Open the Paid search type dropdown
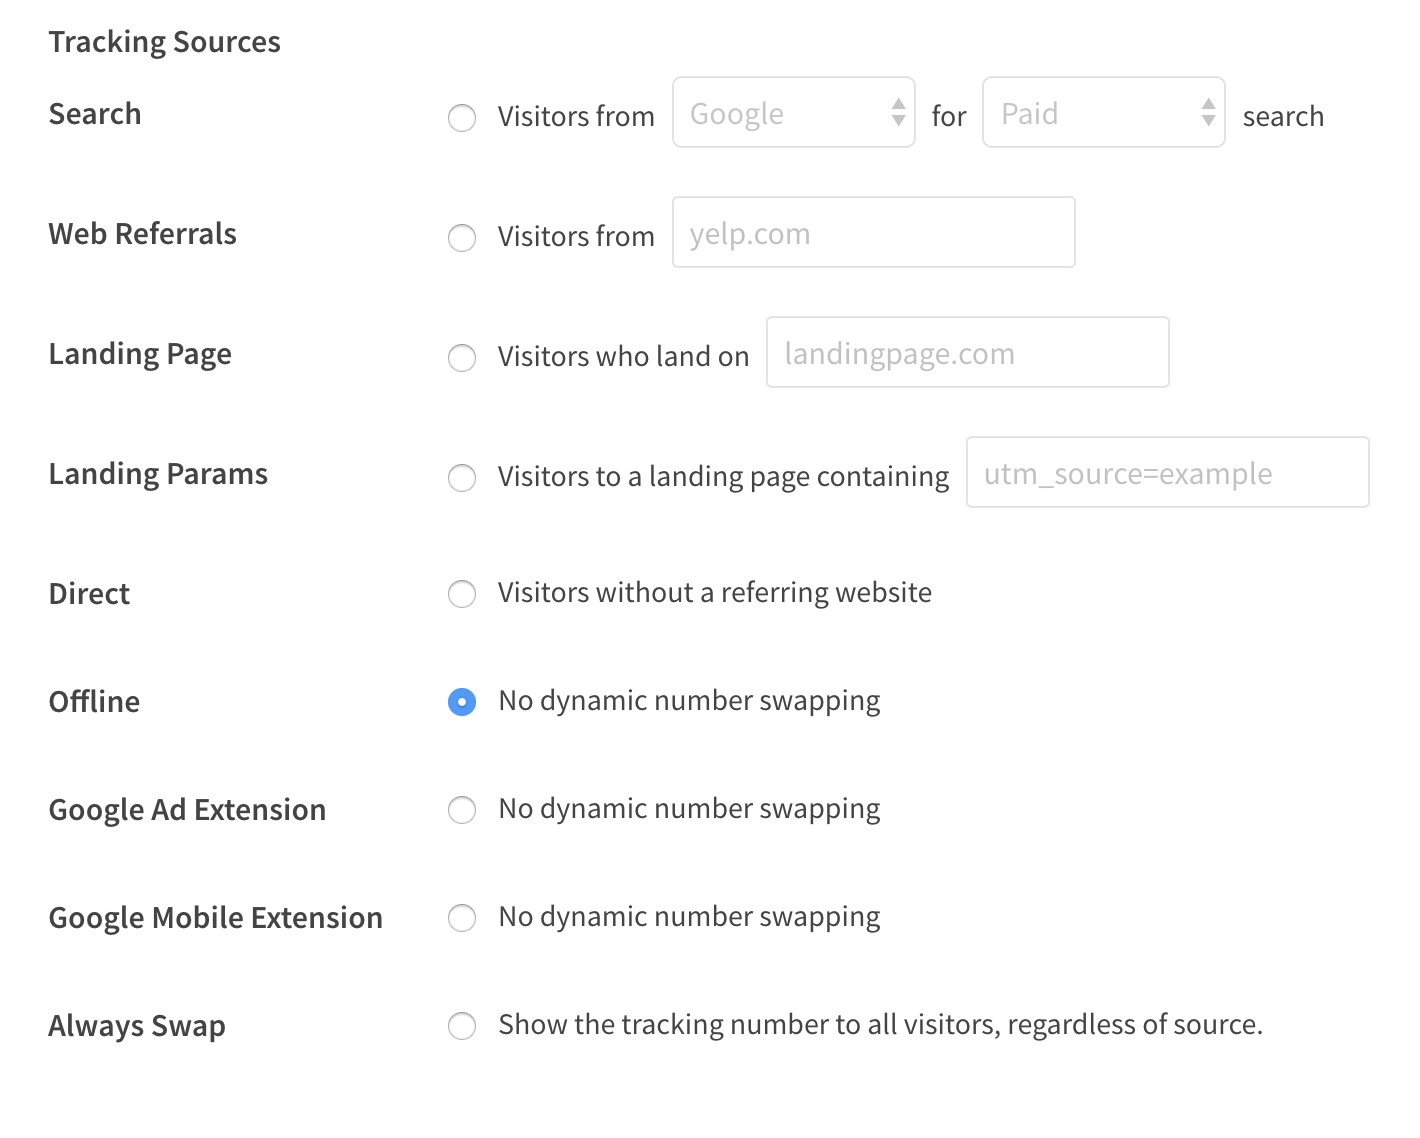Image resolution: width=1420 pixels, height=1138 pixels. click(x=1103, y=113)
